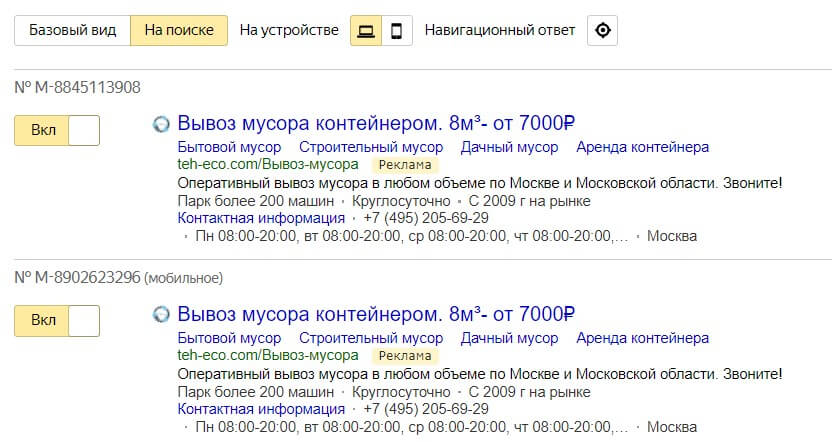Select mobile phone device preview icon
Image resolution: width=832 pixels, height=442 pixels.
[396, 31]
